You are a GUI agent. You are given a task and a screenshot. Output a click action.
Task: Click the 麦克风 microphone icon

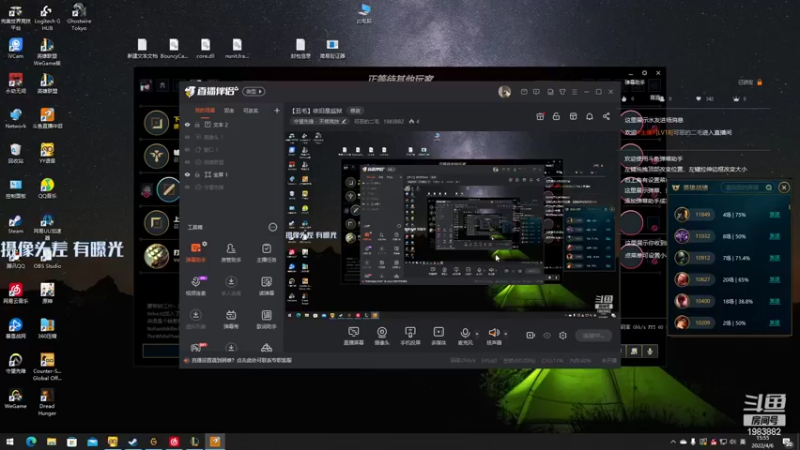[465, 333]
